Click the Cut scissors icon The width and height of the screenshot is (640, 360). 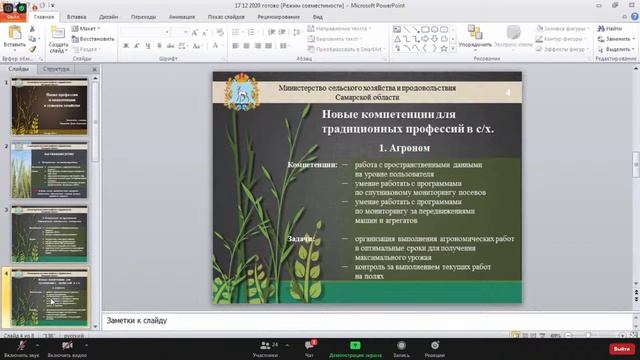(x=32, y=29)
